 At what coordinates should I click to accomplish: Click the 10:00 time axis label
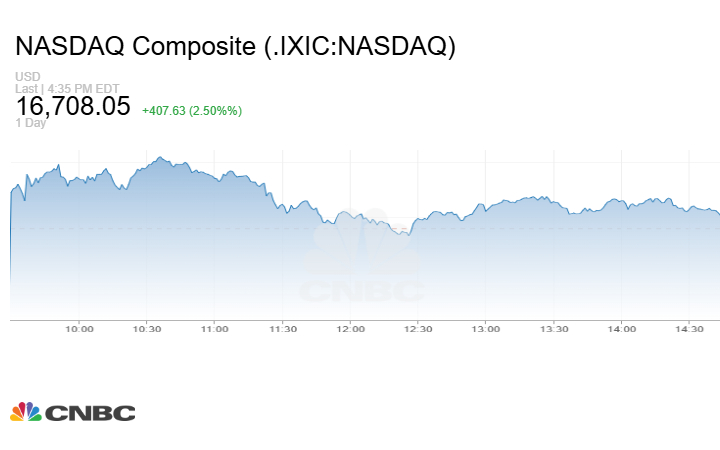79,329
